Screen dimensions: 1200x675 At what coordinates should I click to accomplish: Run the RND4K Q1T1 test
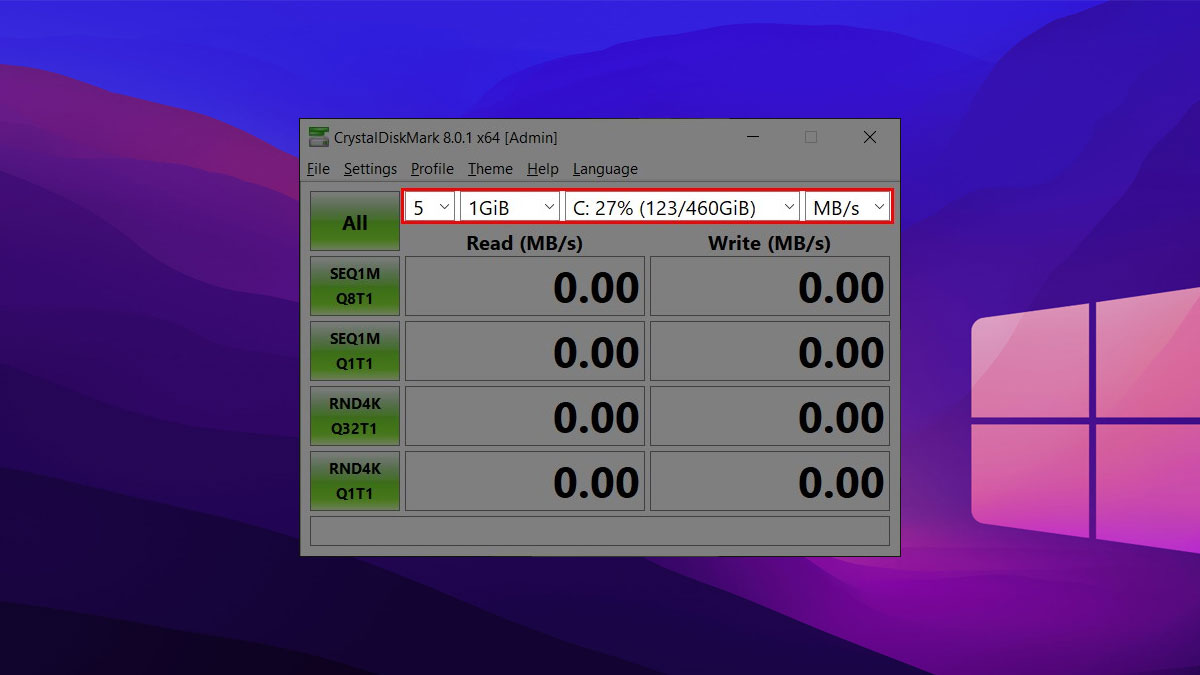(355, 481)
